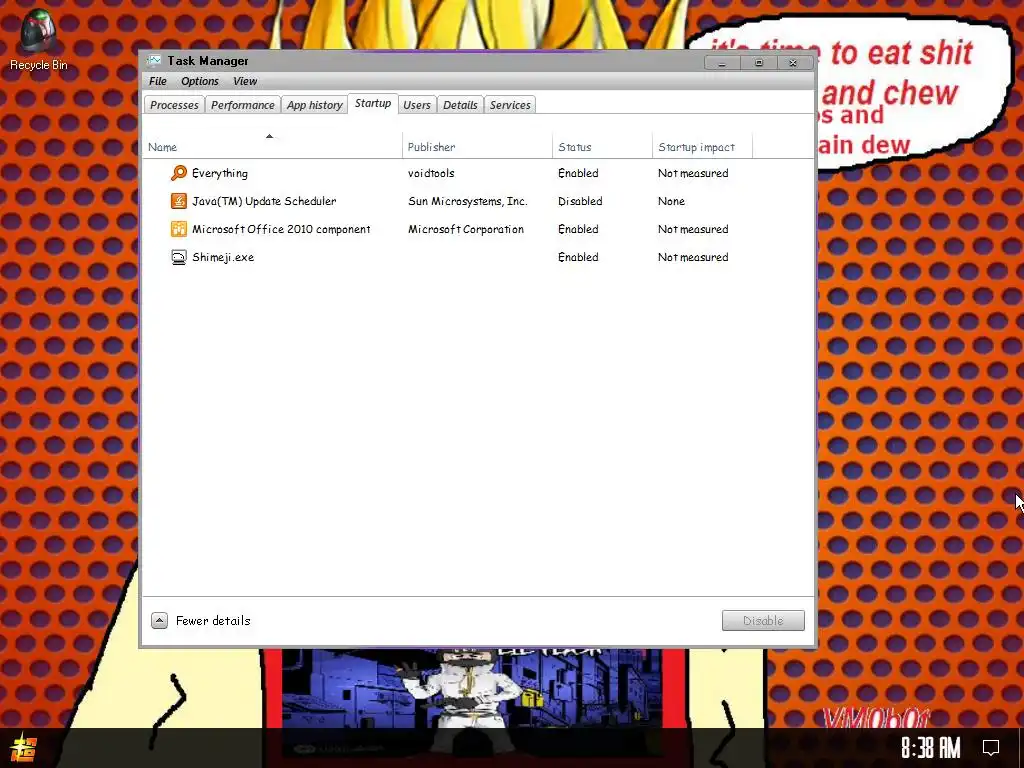Select the Startup tab
Viewport: 1024px width, 768px height.
point(373,104)
